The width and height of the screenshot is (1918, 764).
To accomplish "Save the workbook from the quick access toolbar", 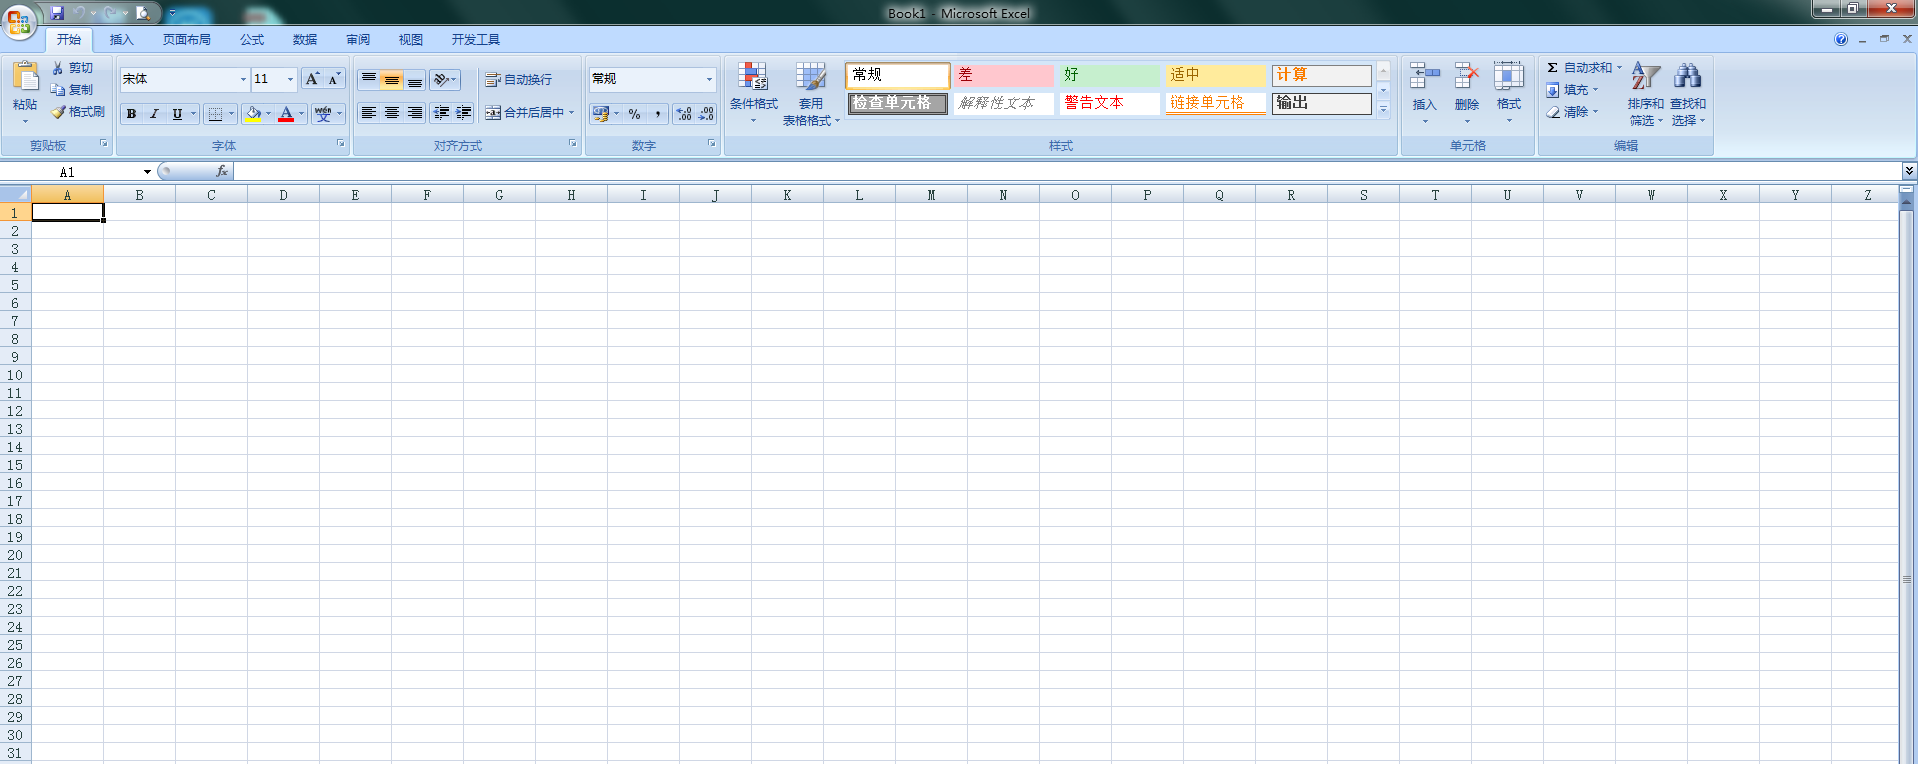I will (57, 13).
